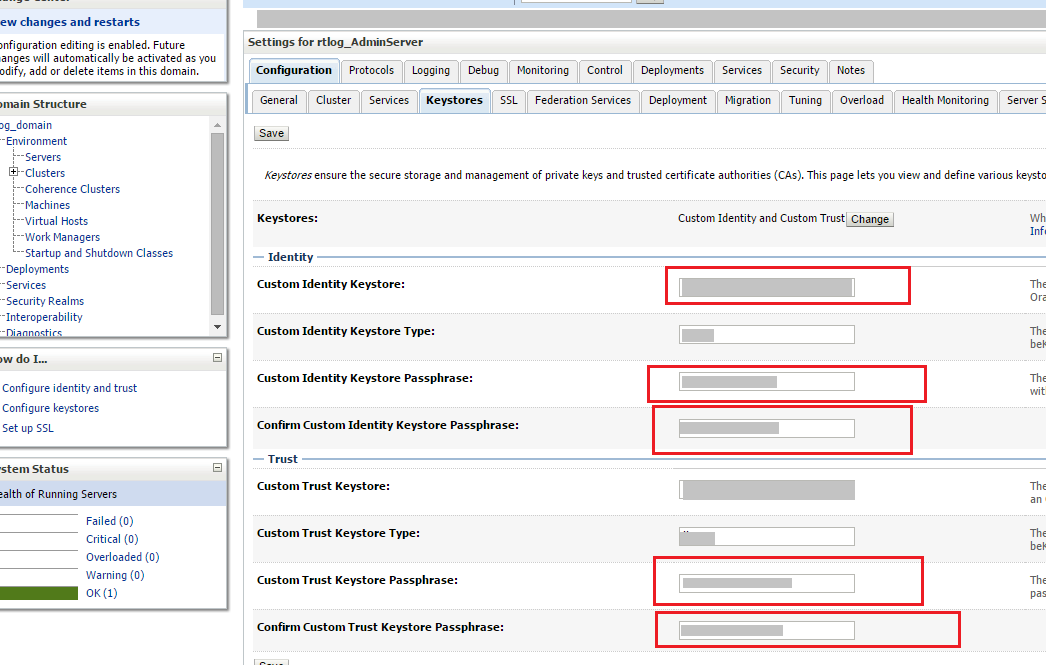Switch to the Control tab
The width and height of the screenshot is (1046, 665).
pos(604,70)
